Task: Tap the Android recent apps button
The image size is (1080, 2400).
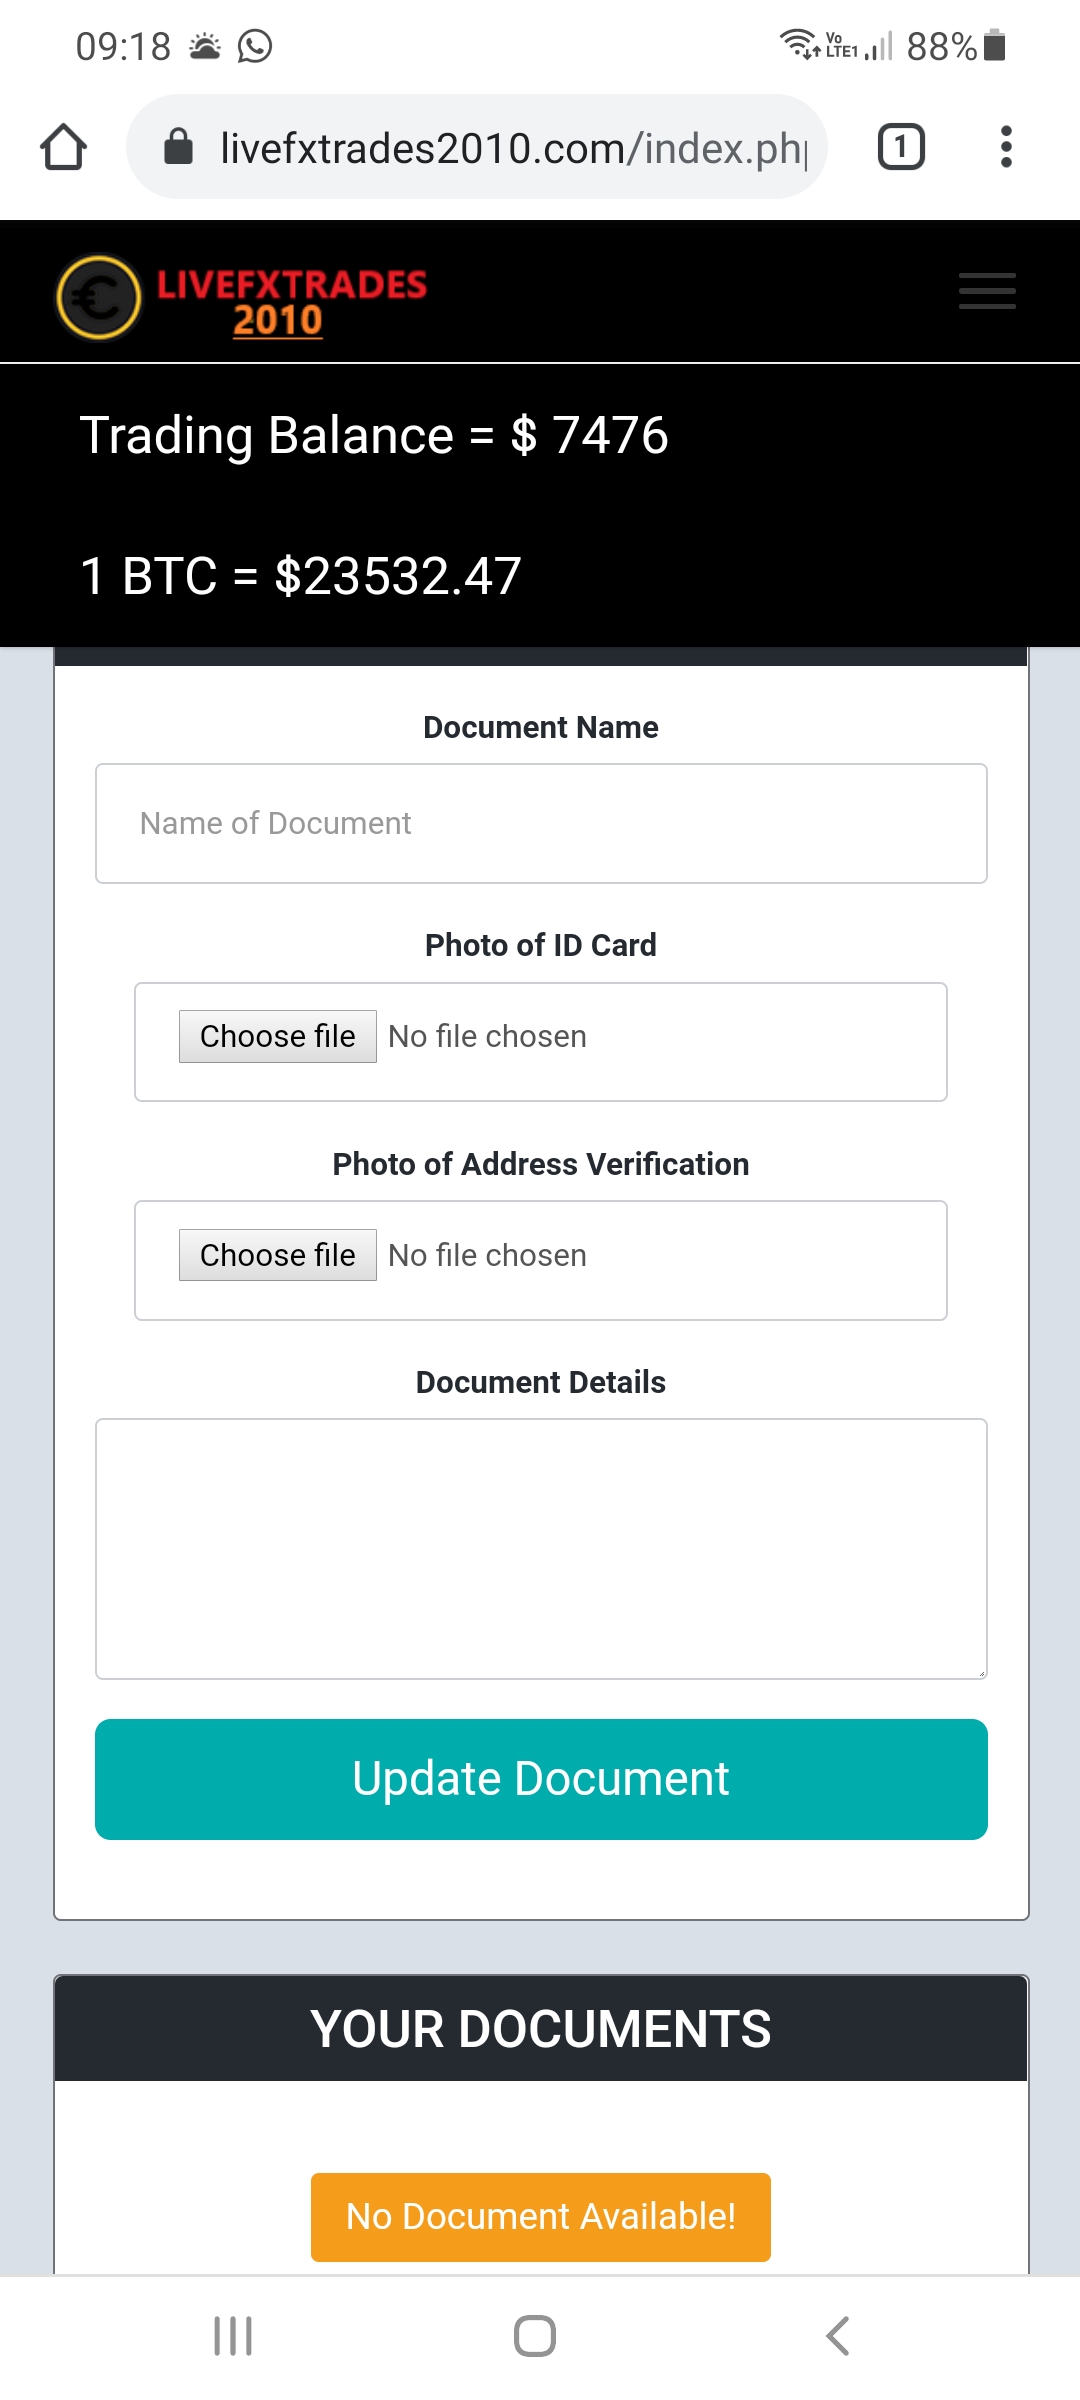Action: (233, 2336)
